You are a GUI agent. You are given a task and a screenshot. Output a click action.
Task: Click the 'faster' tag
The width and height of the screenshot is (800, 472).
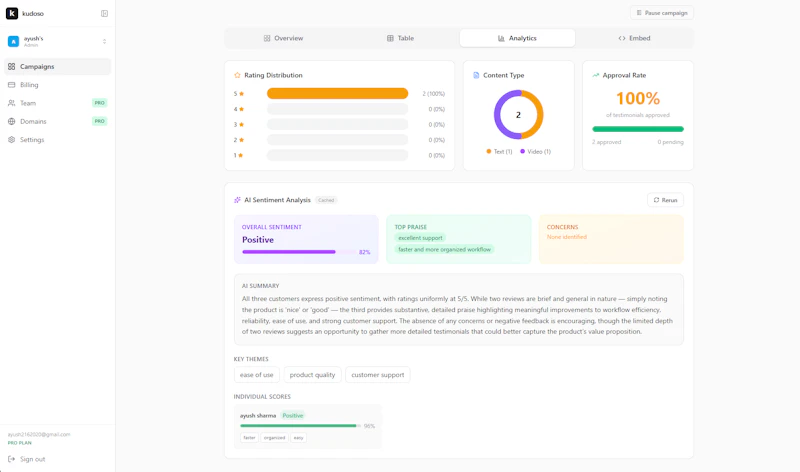click(249, 438)
